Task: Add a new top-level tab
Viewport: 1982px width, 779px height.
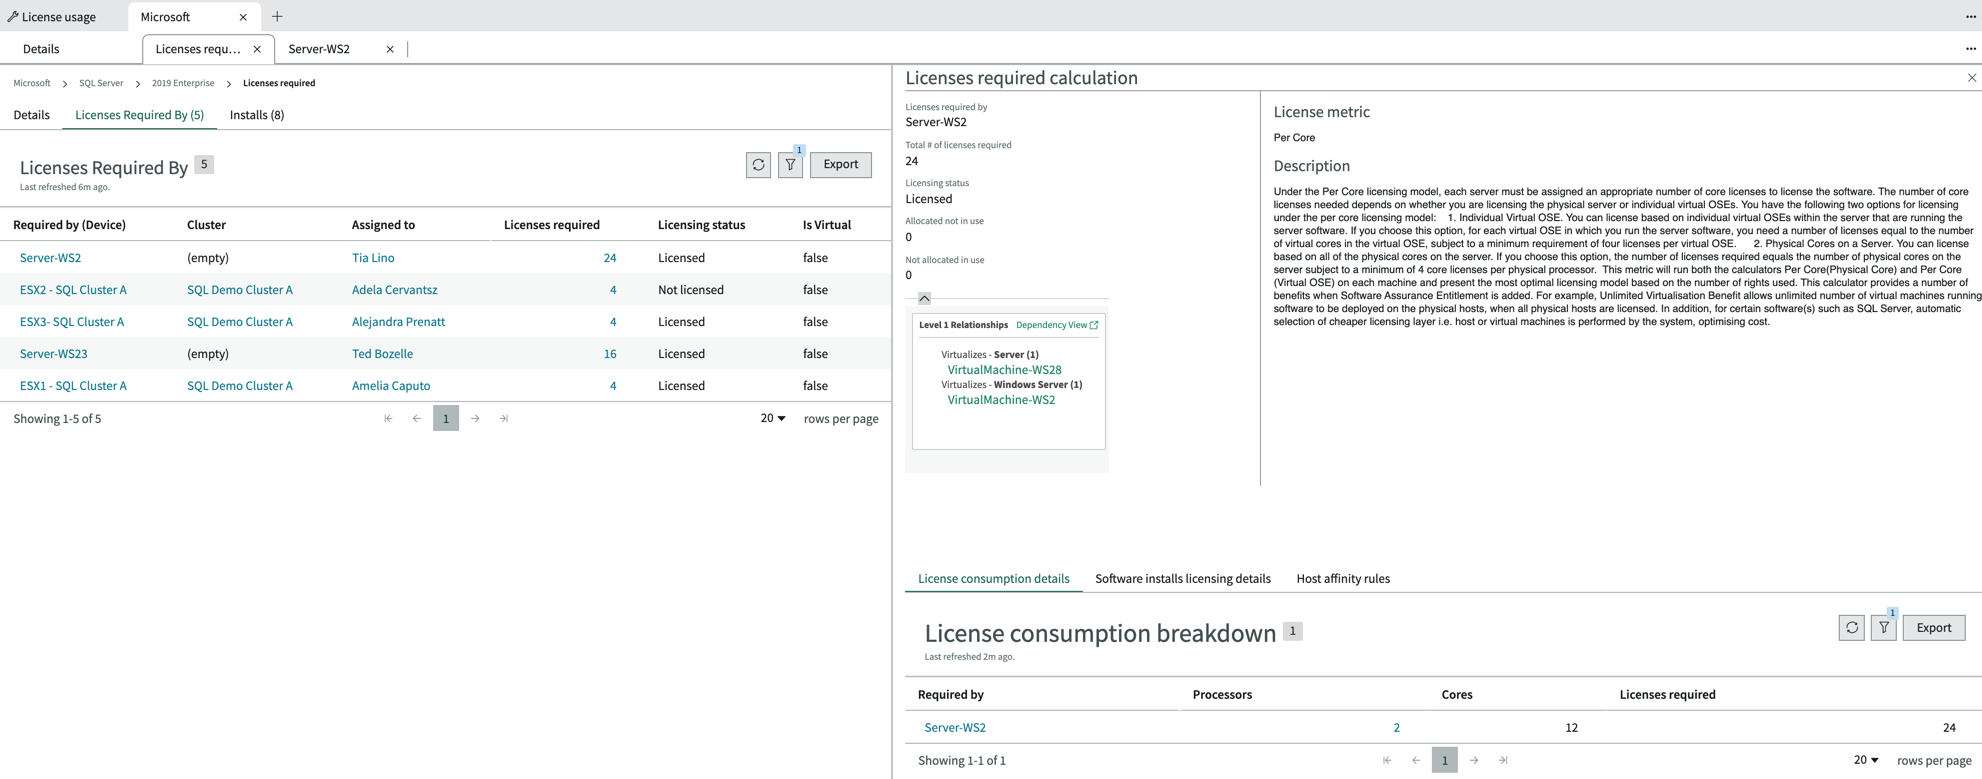Action: pyautogui.click(x=277, y=17)
